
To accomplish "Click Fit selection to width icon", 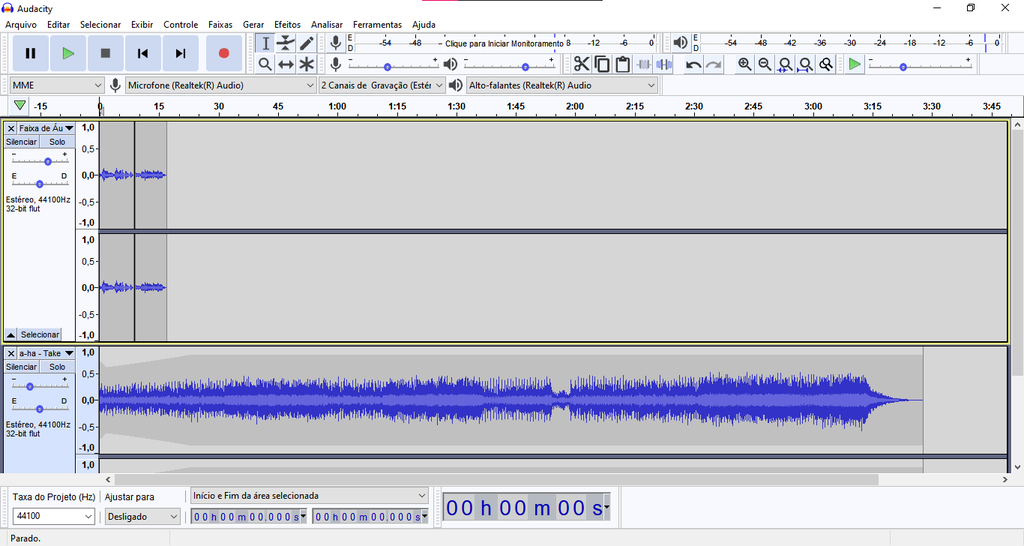I will point(786,64).
